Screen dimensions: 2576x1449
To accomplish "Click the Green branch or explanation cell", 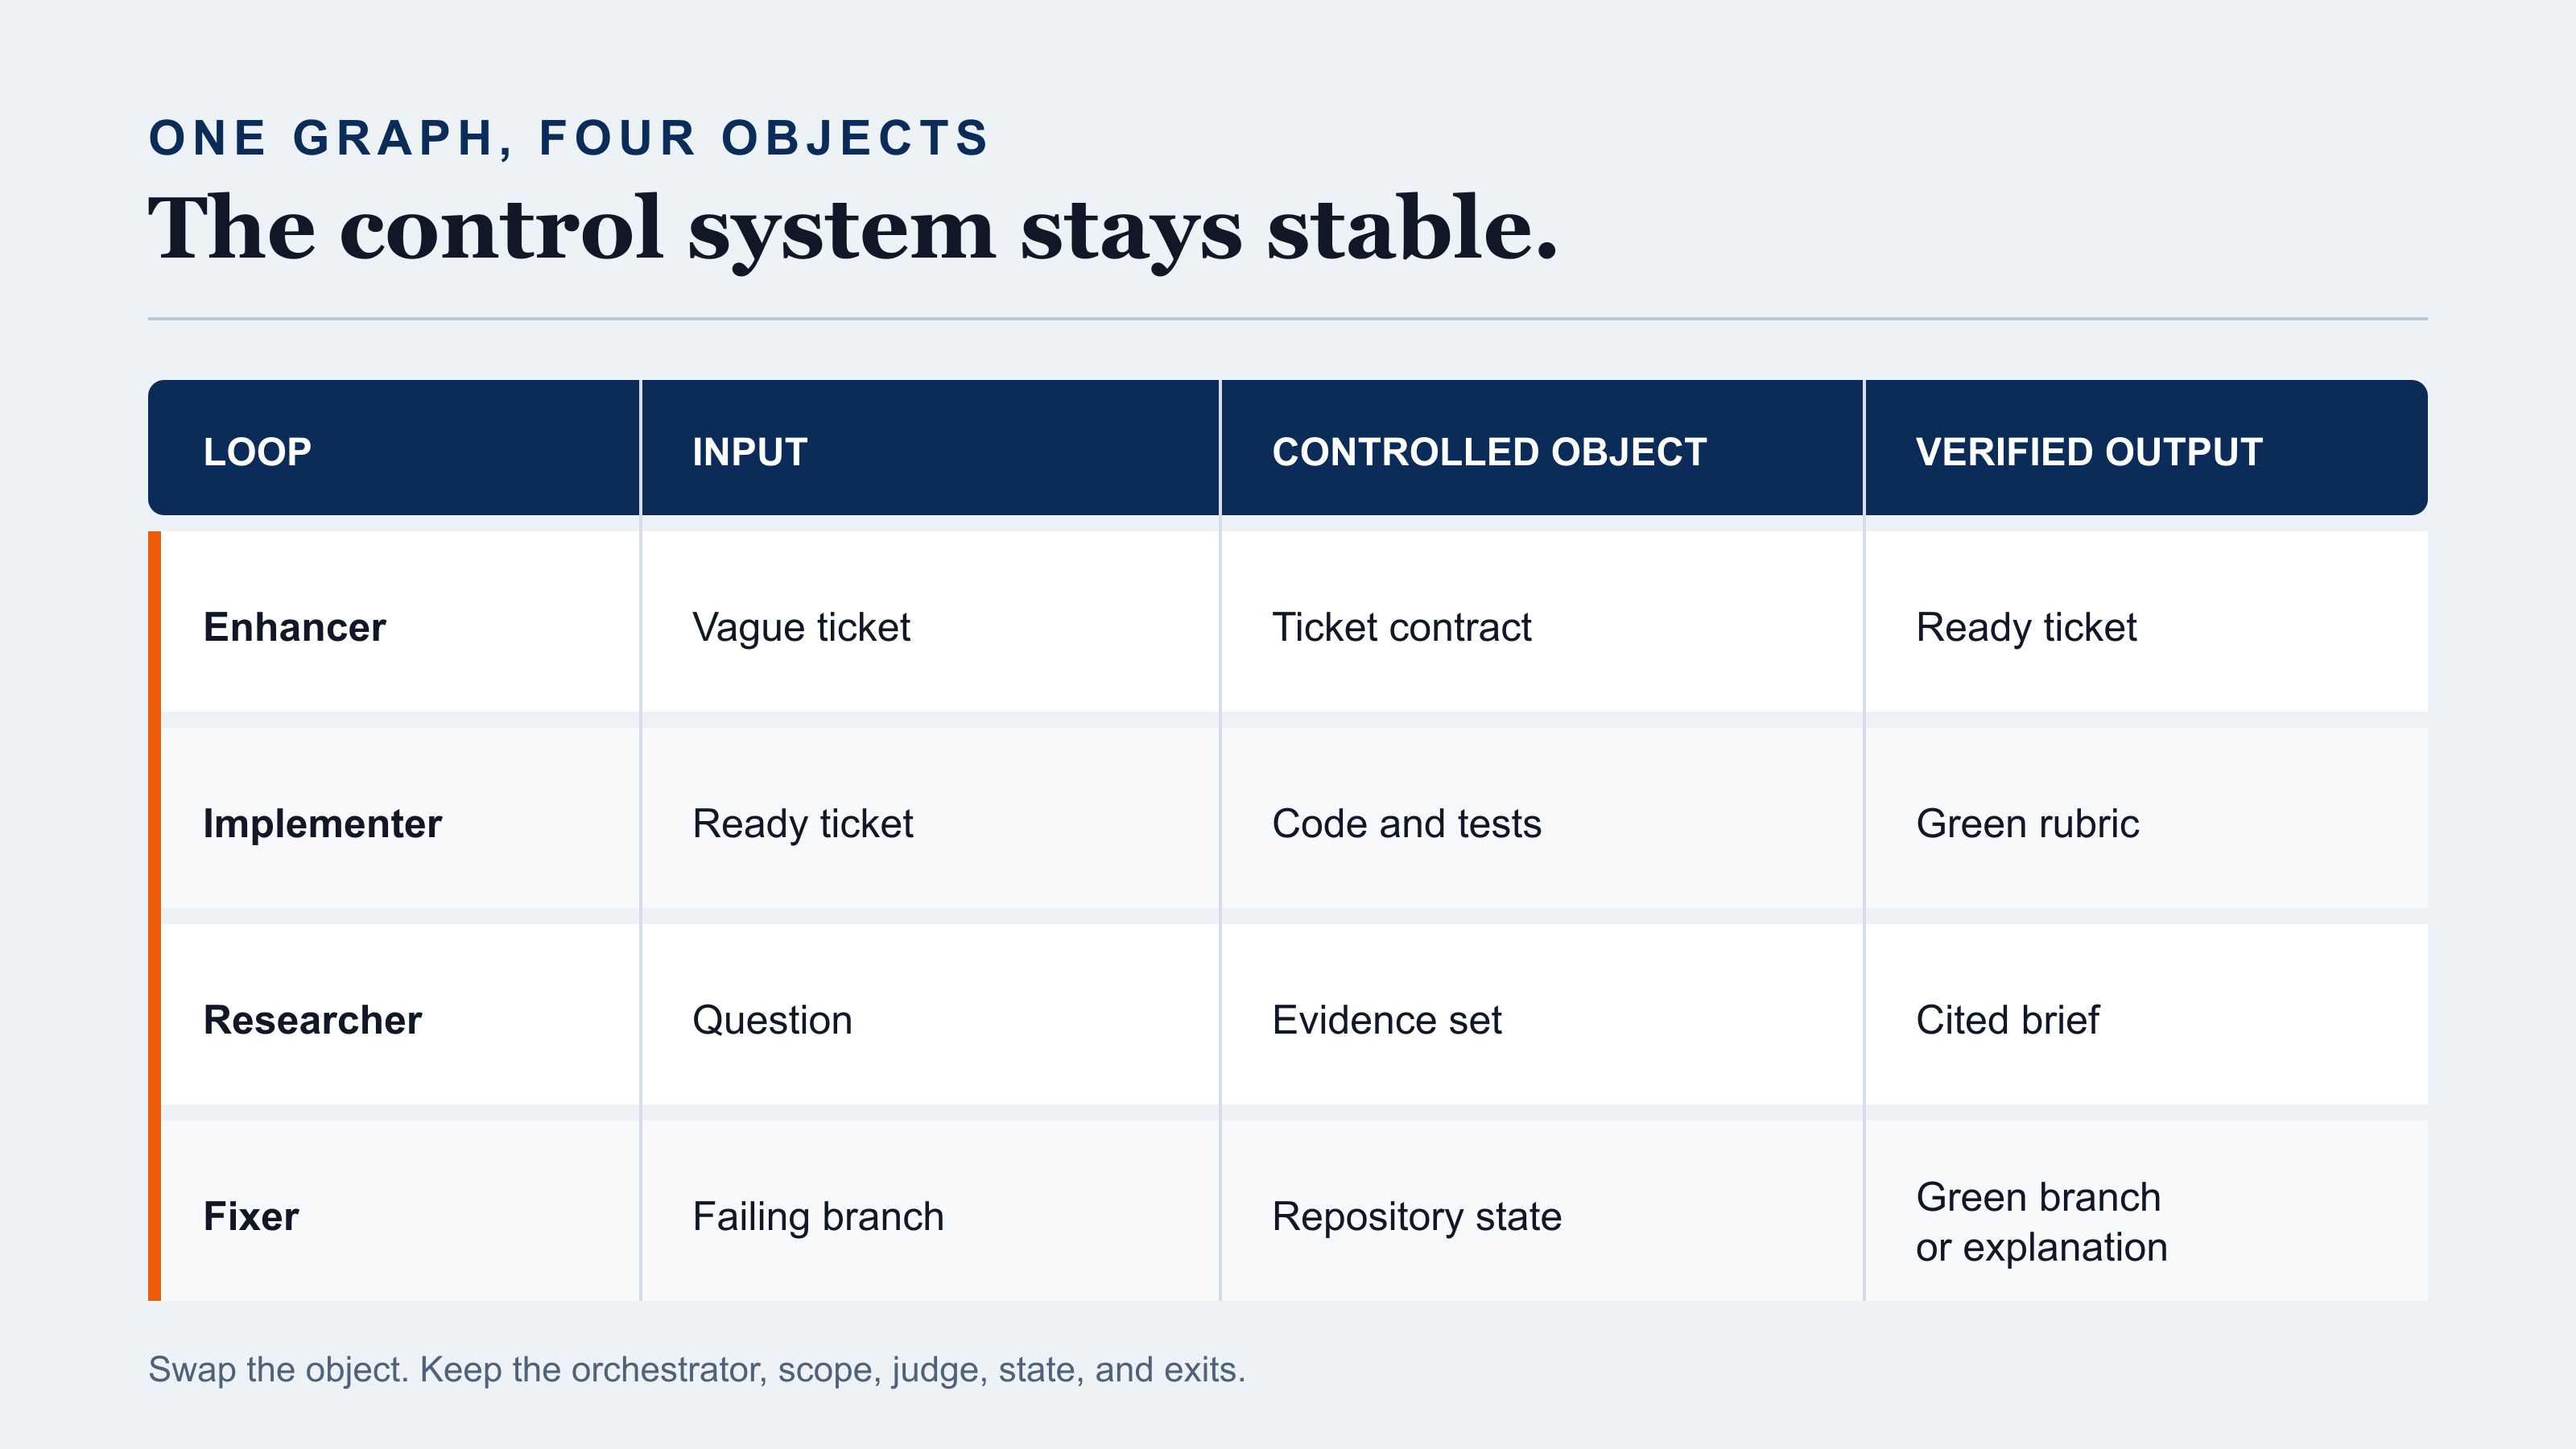I will coord(2041,1222).
